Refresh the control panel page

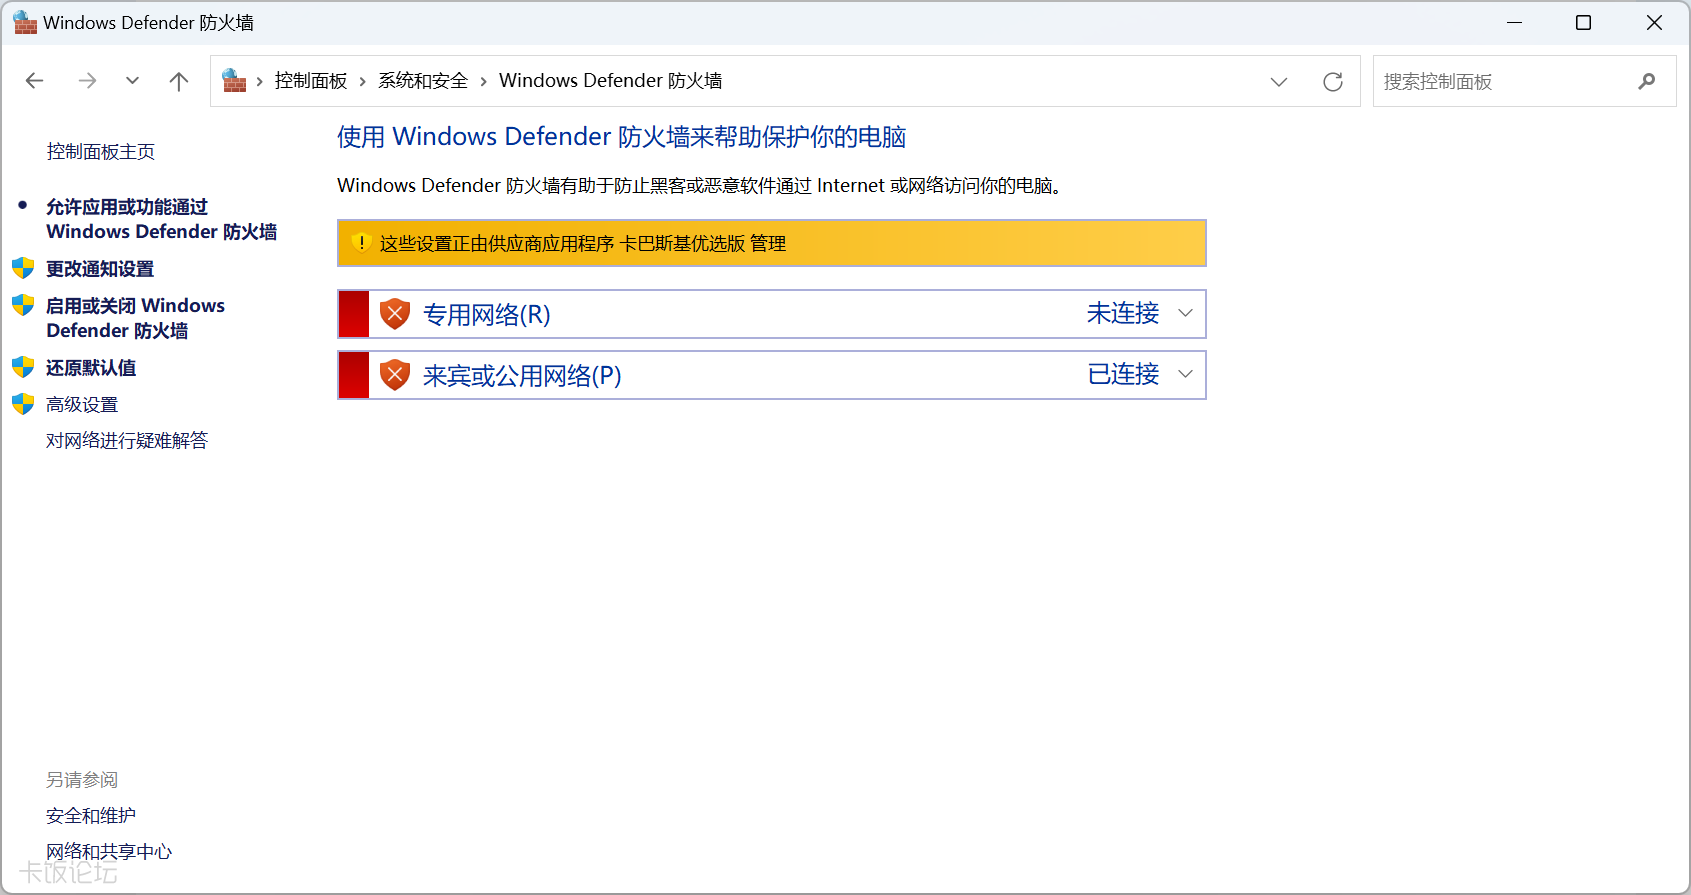coord(1333,82)
